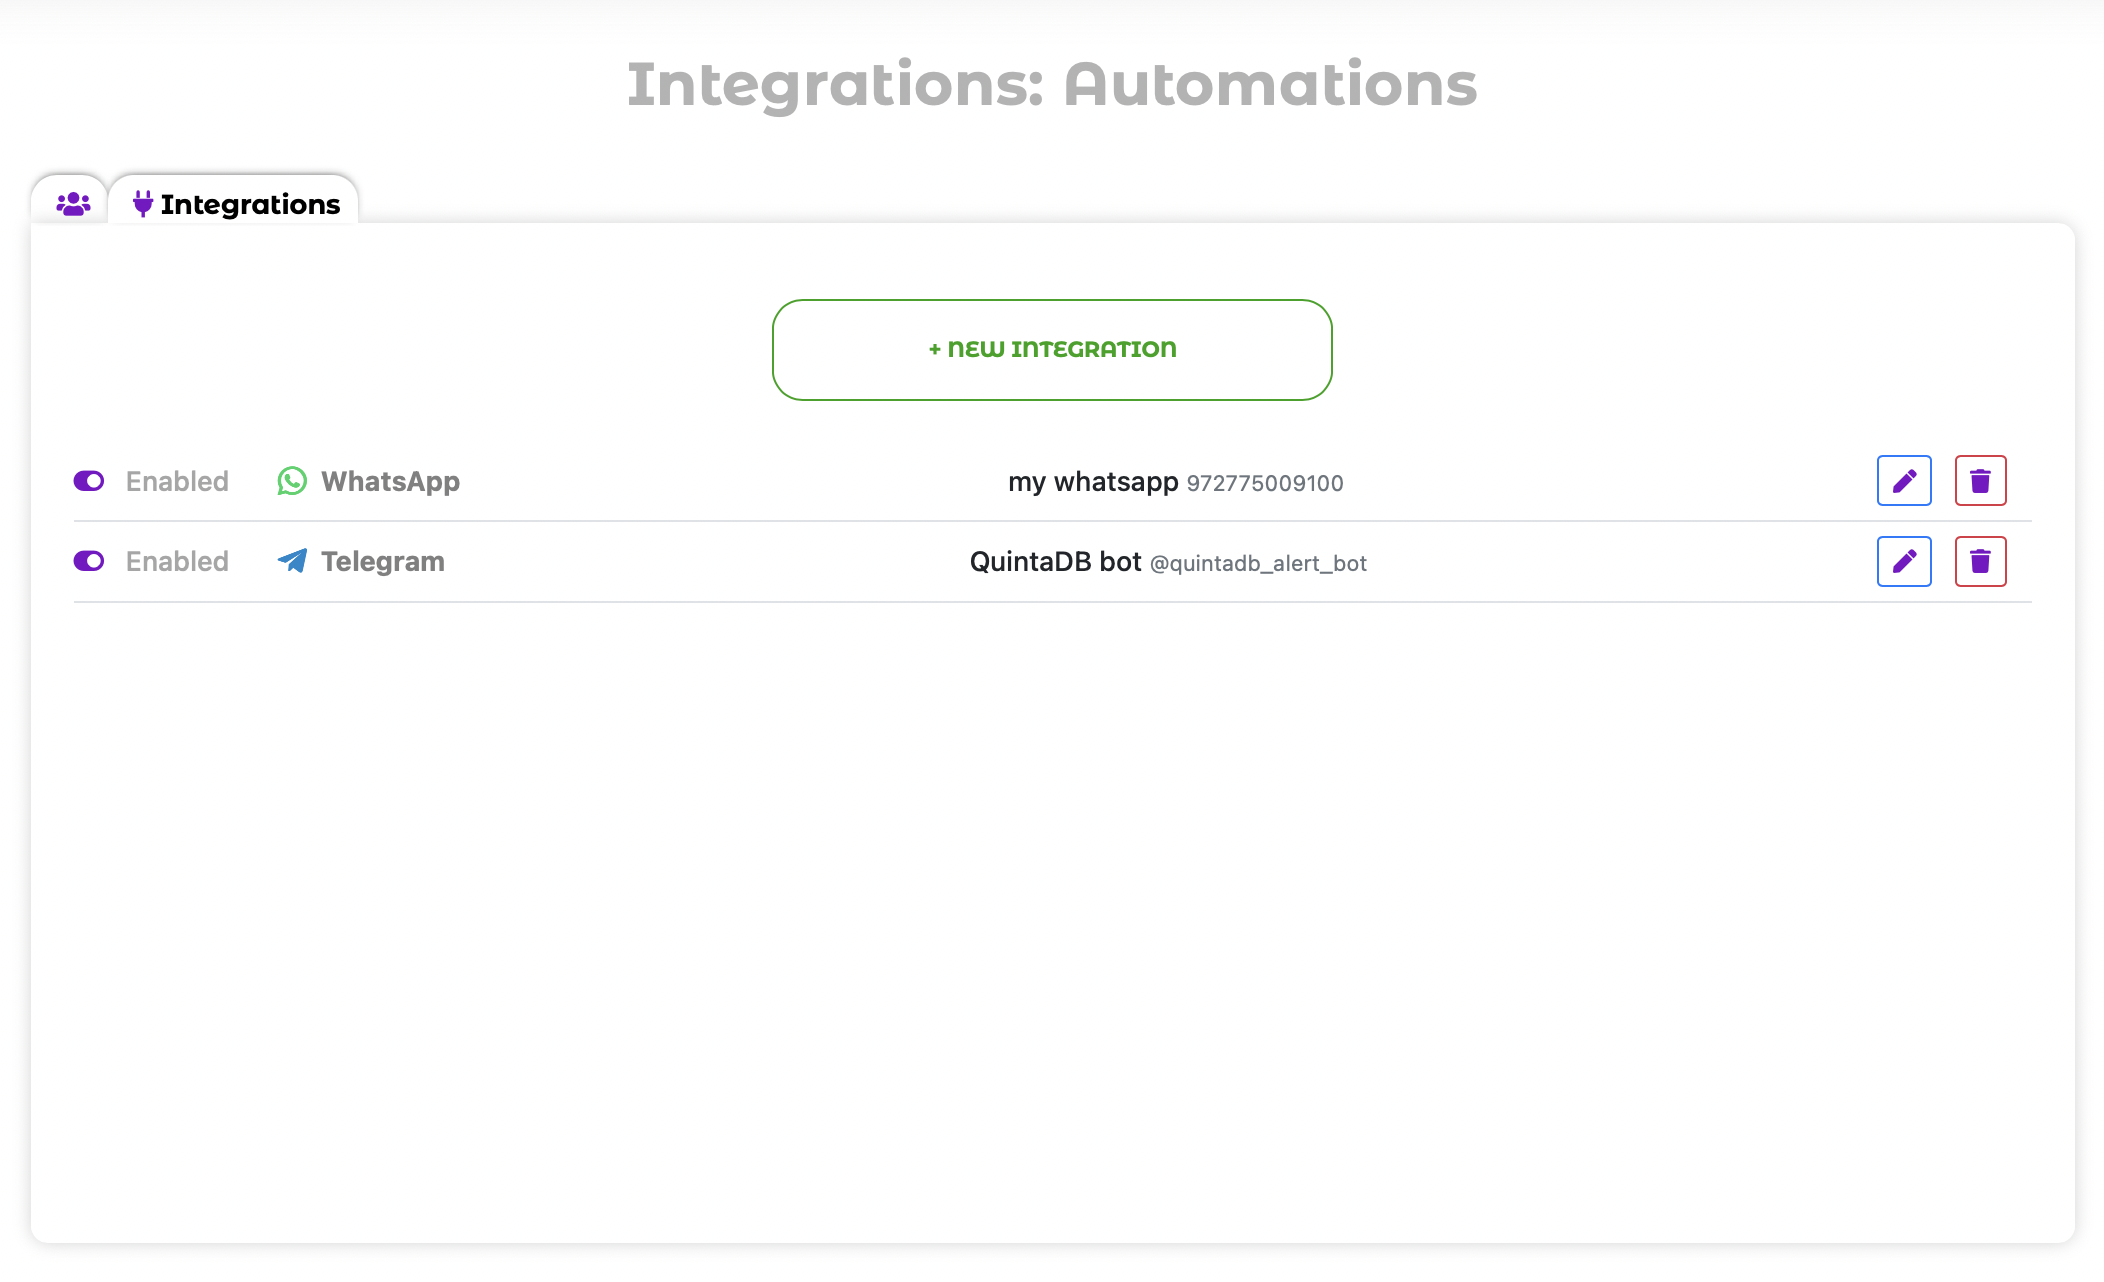Click the WhatsApp service name text

click(390, 481)
